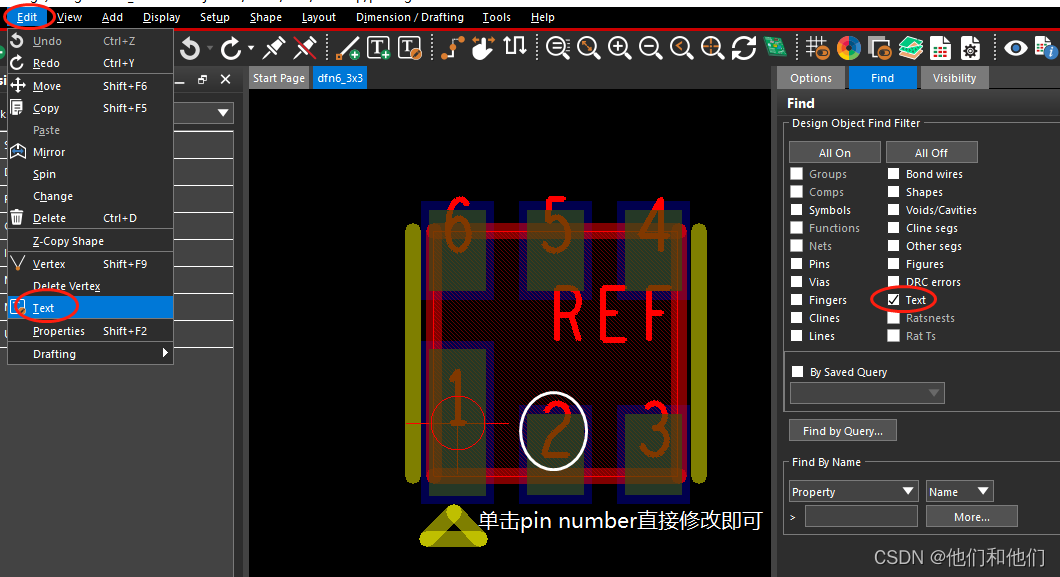
Task: Select the Add Text tool icon
Action: tap(379, 48)
